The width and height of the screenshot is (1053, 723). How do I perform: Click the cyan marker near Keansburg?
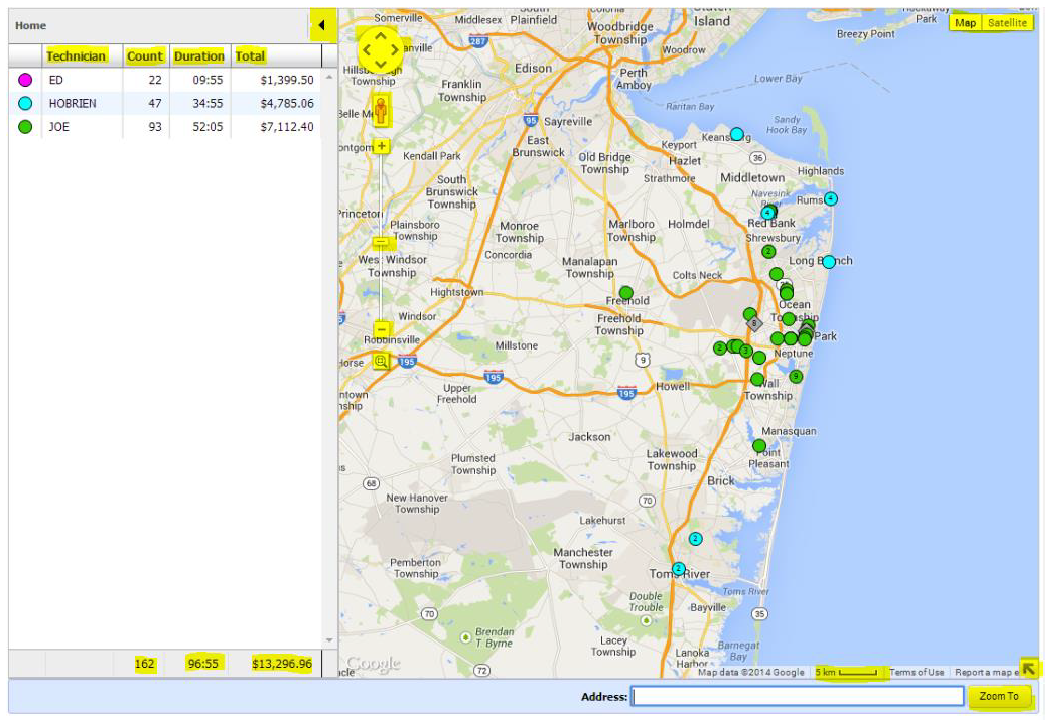[737, 134]
